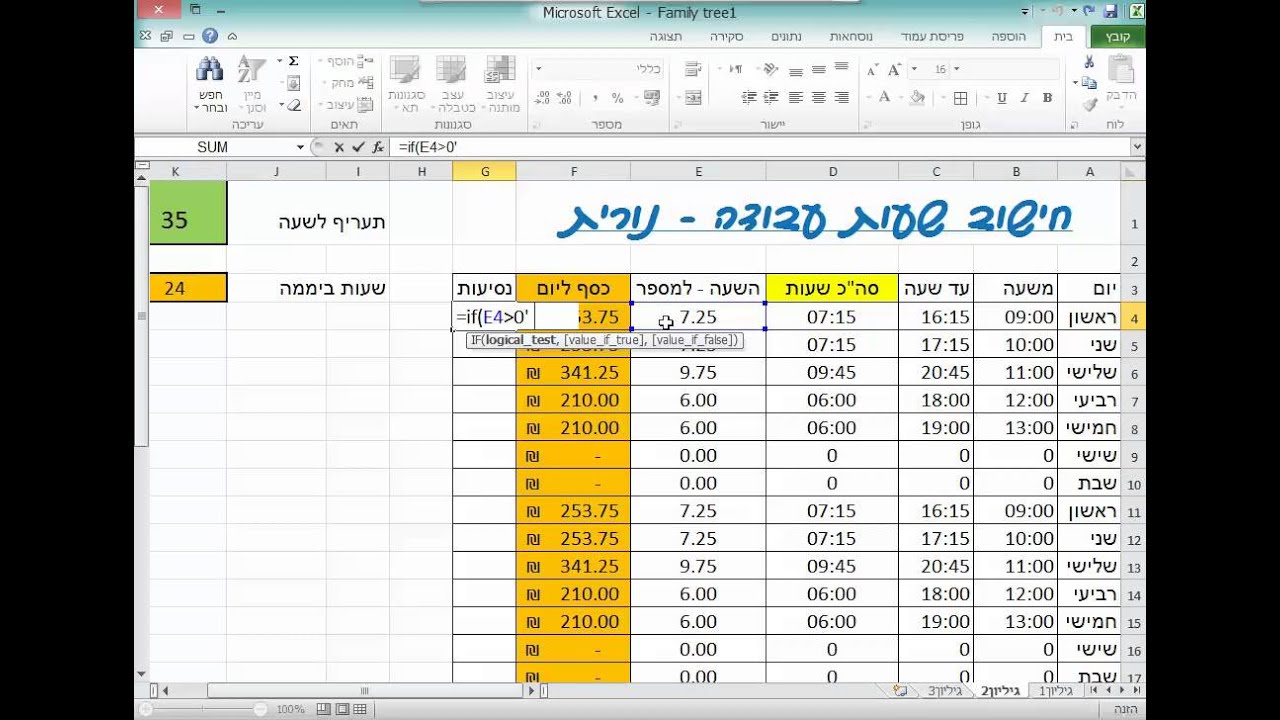The height and width of the screenshot is (720, 1280).
Task: Cancel formula entry with X icon
Action: [x=340, y=147]
